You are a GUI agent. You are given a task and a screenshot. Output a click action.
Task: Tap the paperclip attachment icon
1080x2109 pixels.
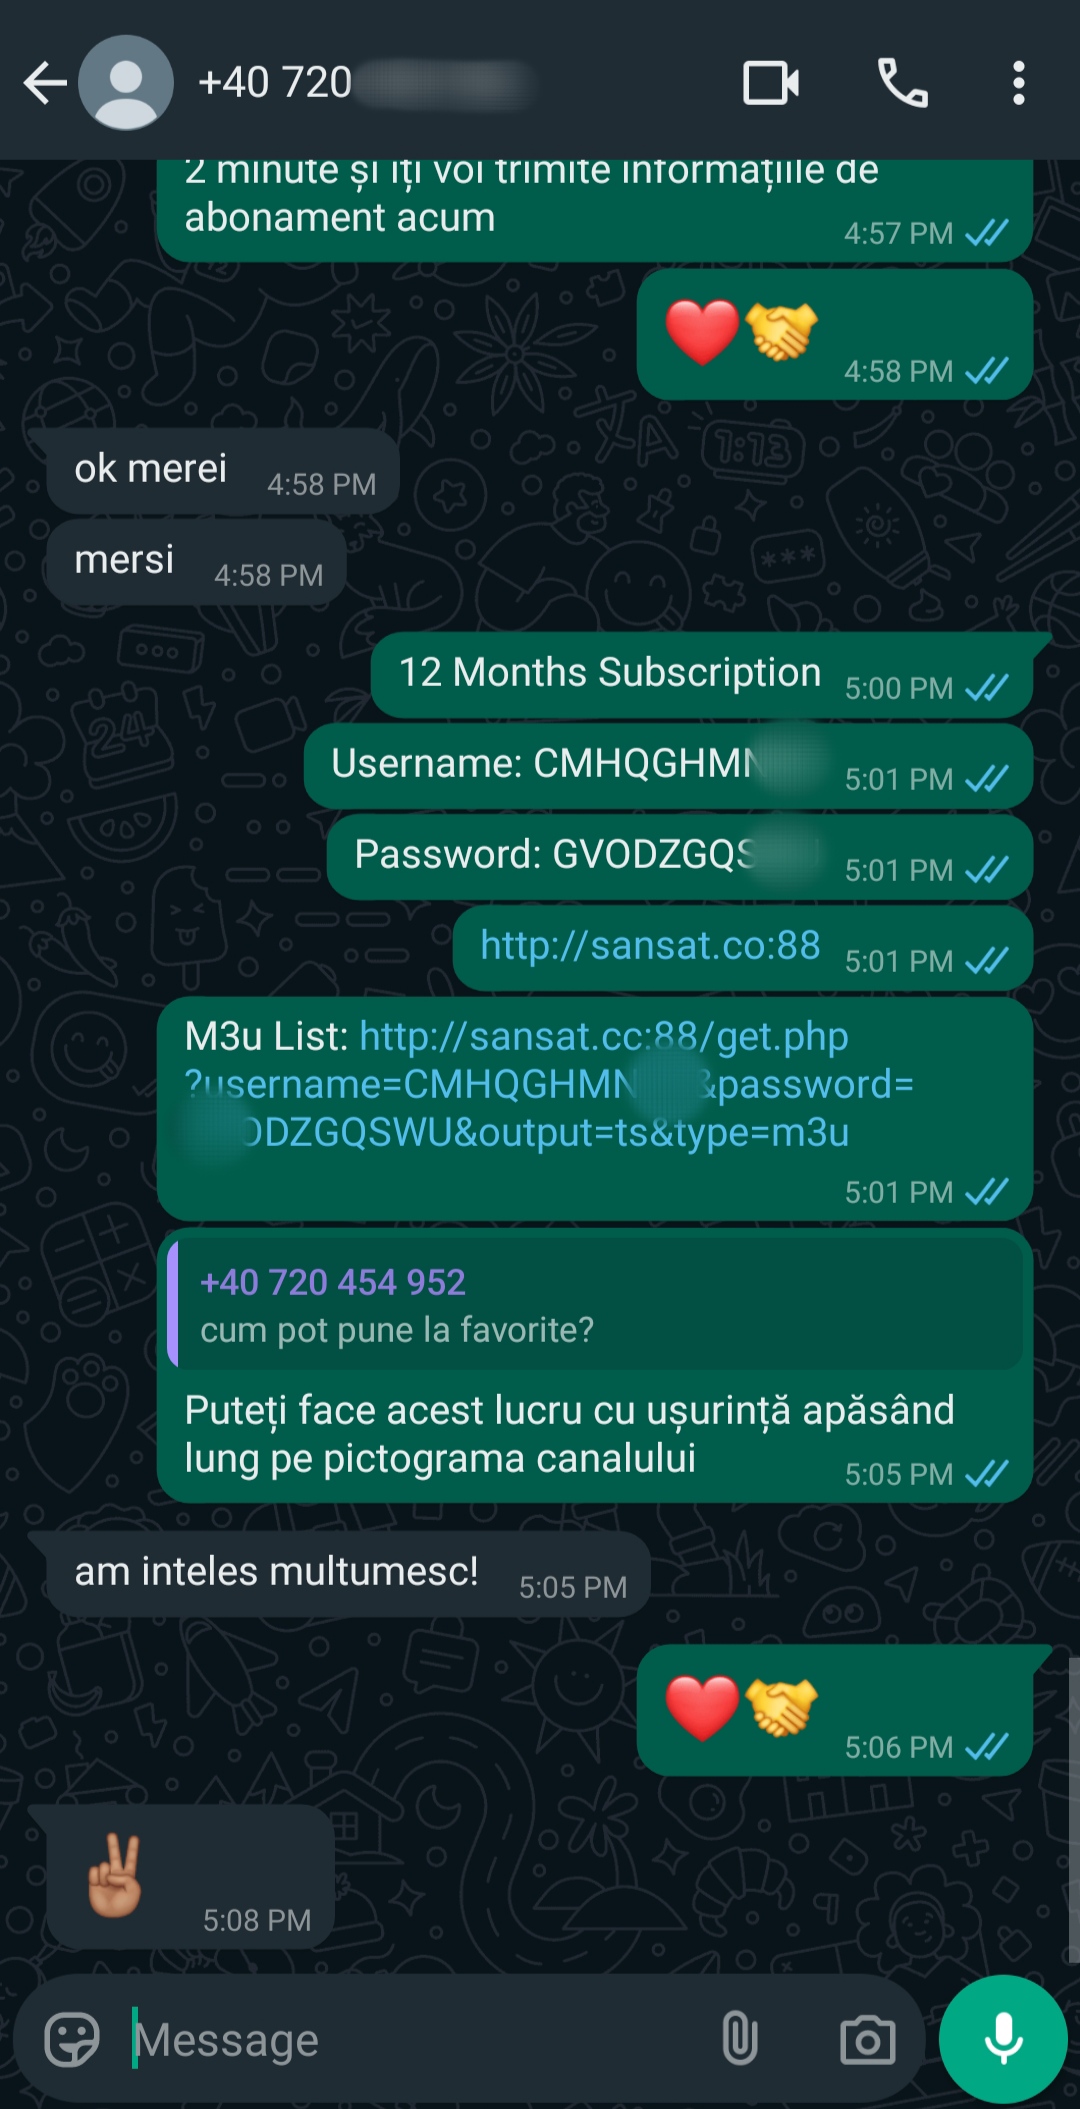tap(740, 2039)
